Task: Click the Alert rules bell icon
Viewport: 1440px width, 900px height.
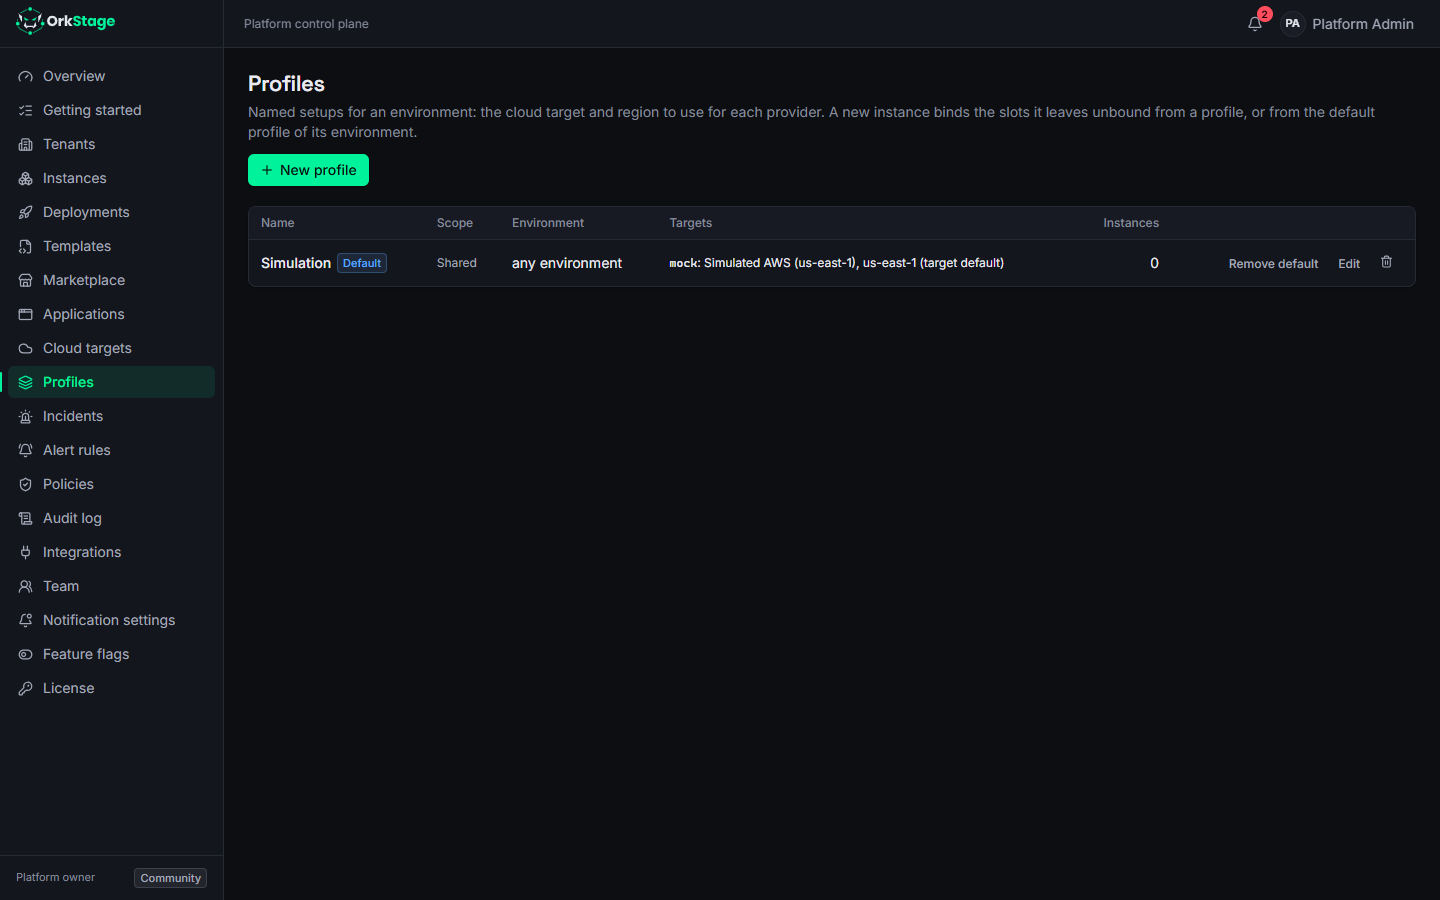Action: 26,450
